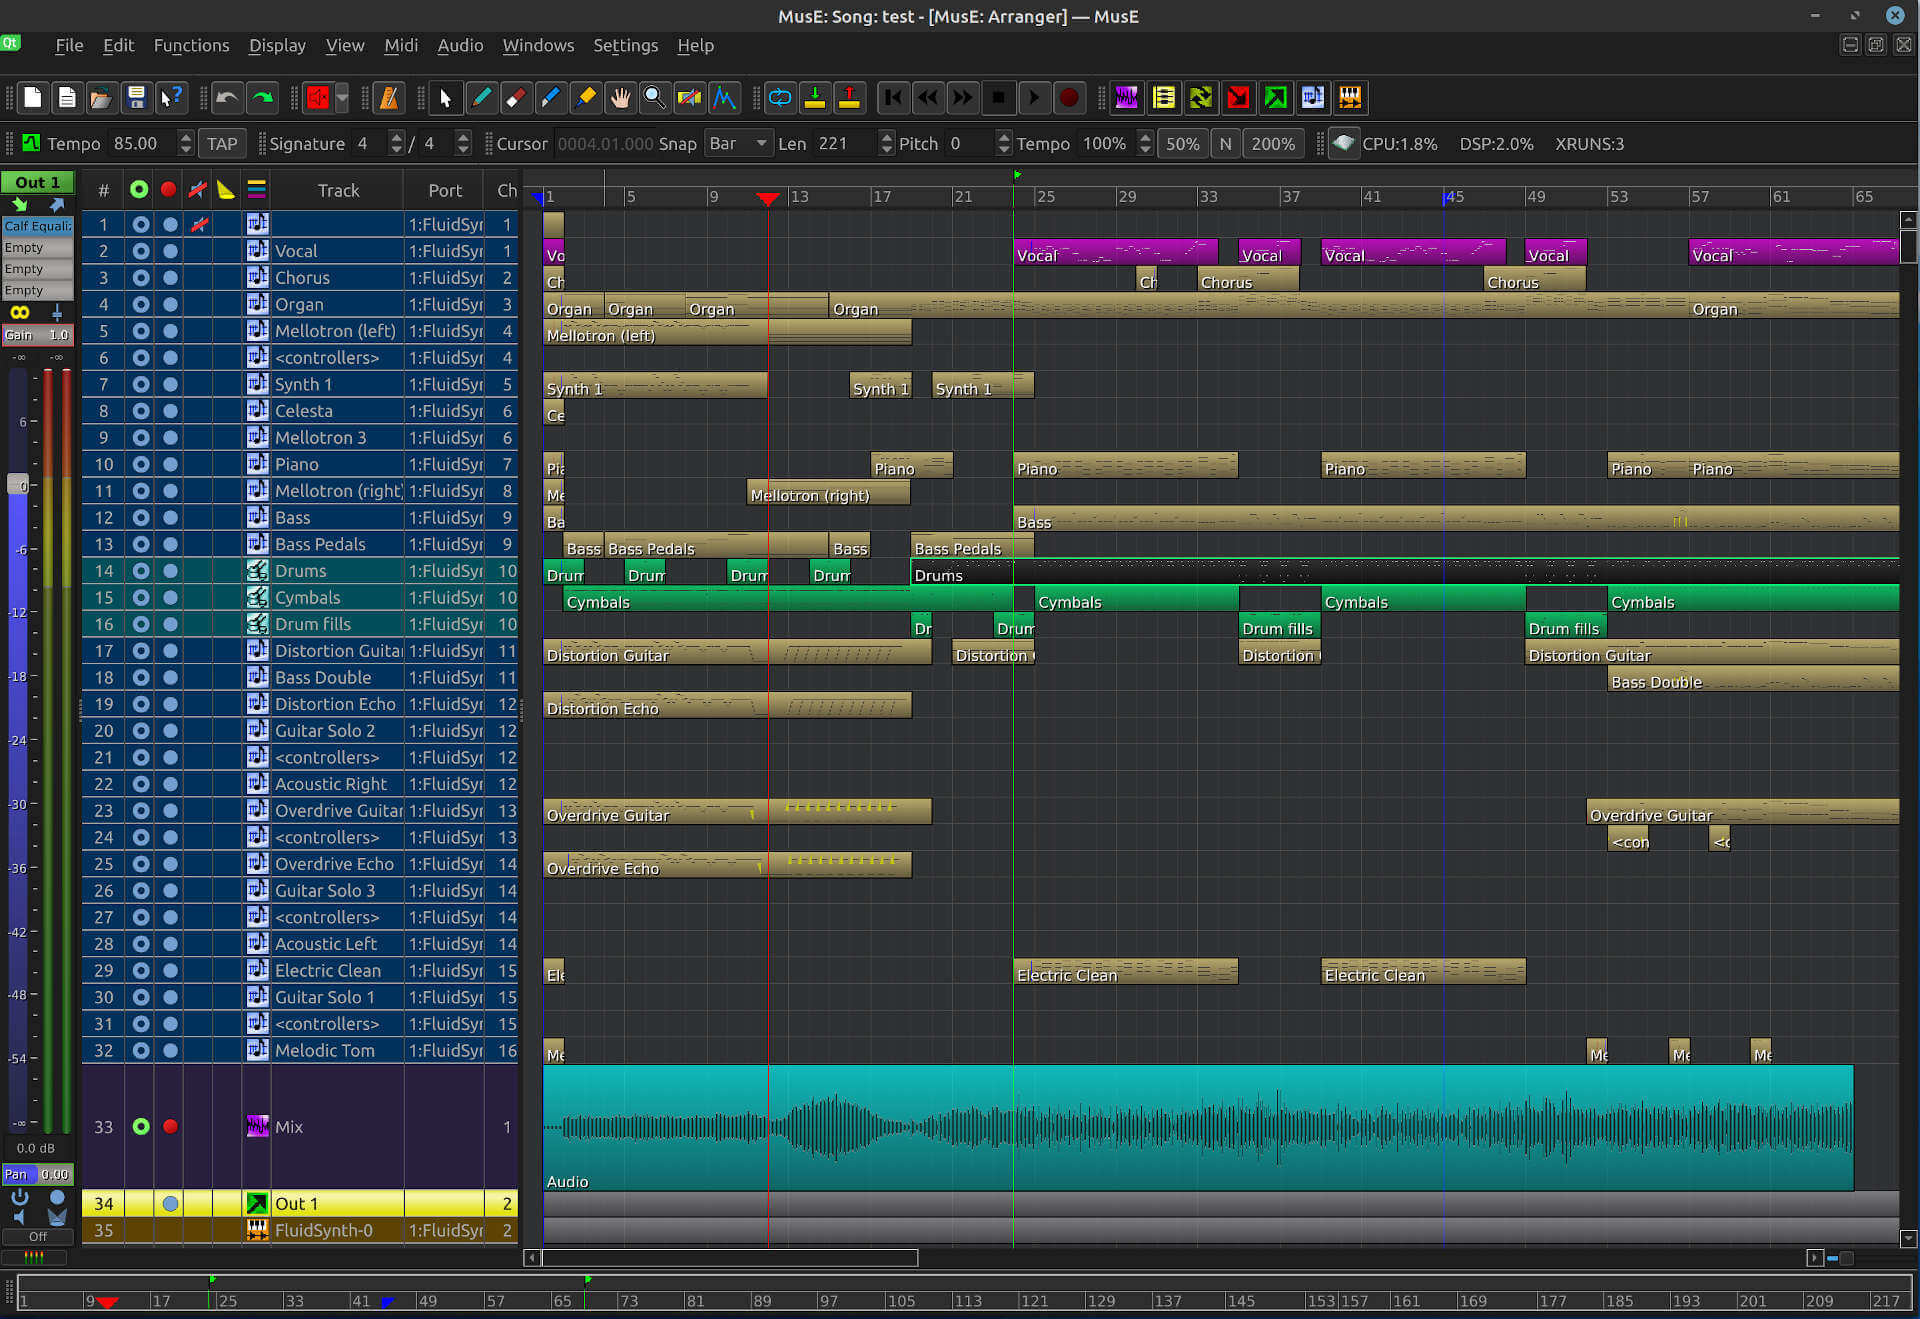
Task: Select the pencil draw tool
Action: 481,98
